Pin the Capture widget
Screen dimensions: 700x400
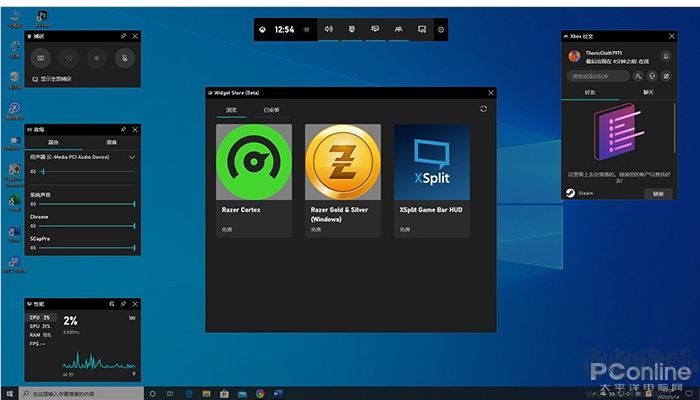tap(123, 36)
